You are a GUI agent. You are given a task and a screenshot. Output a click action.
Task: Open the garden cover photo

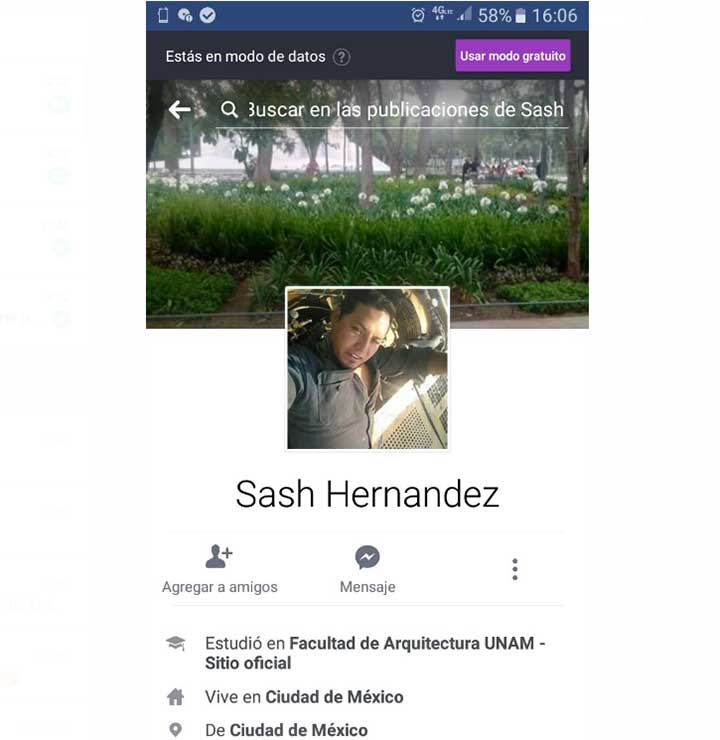367,204
